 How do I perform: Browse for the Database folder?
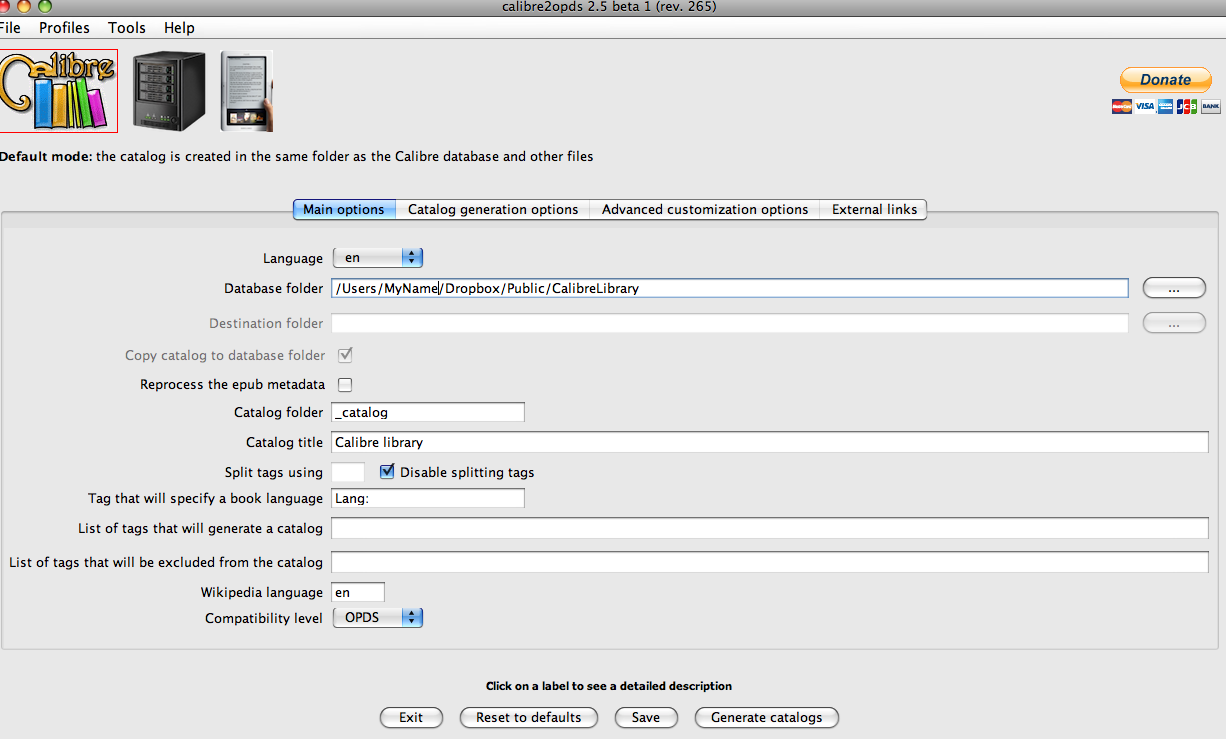coord(1174,288)
